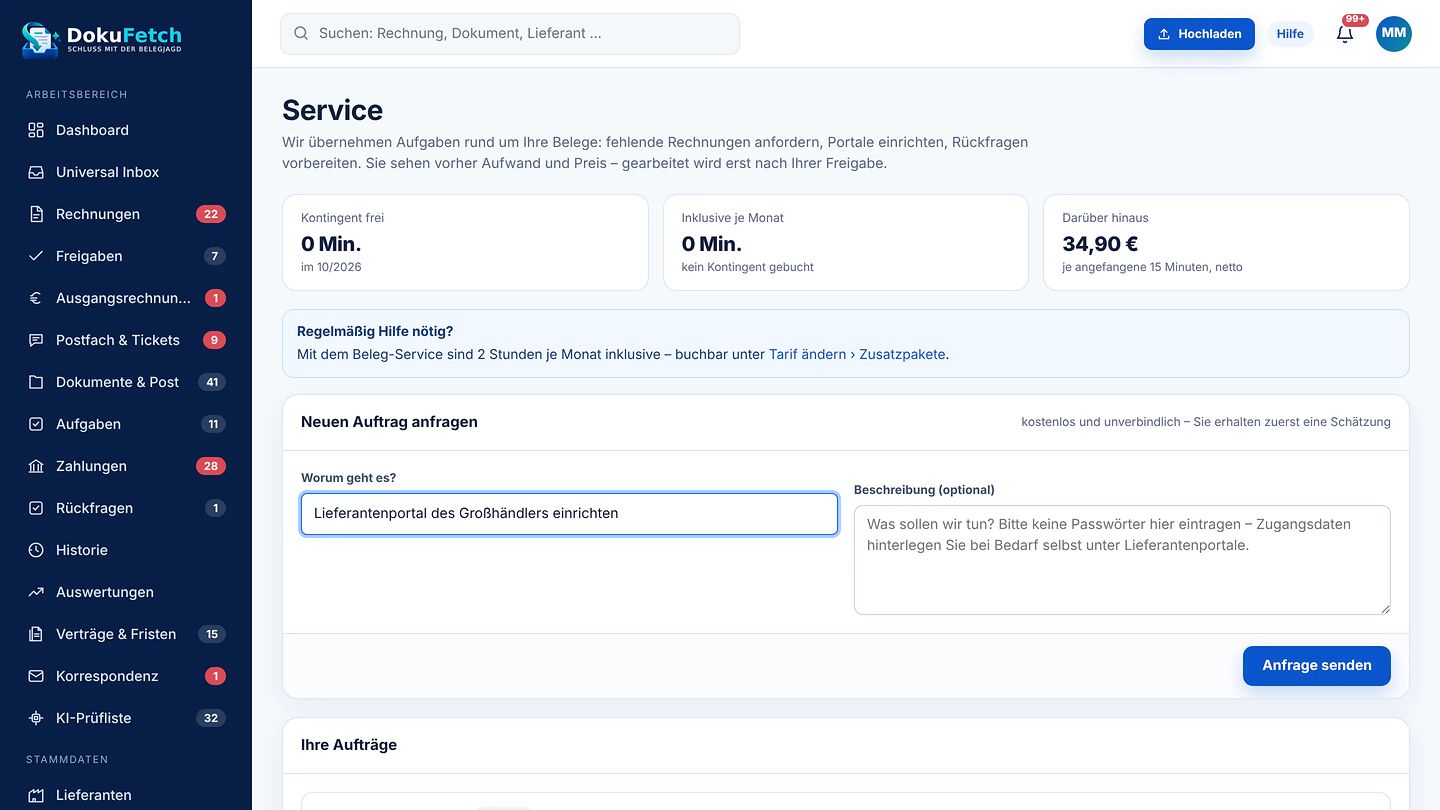Click the Aufgaben checkbox icon
This screenshot has width=1440, height=810.
pos(36,424)
